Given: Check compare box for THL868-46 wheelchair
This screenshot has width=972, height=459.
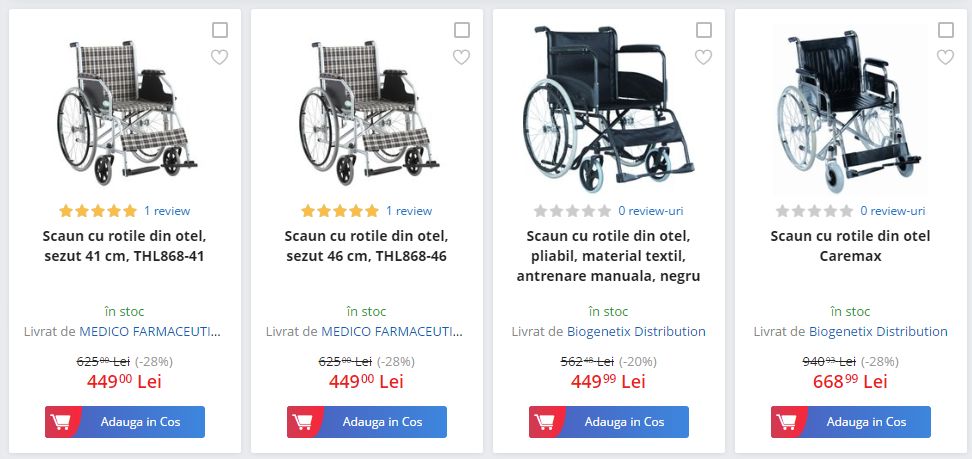Looking at the screenshot, I should point(461,30).
